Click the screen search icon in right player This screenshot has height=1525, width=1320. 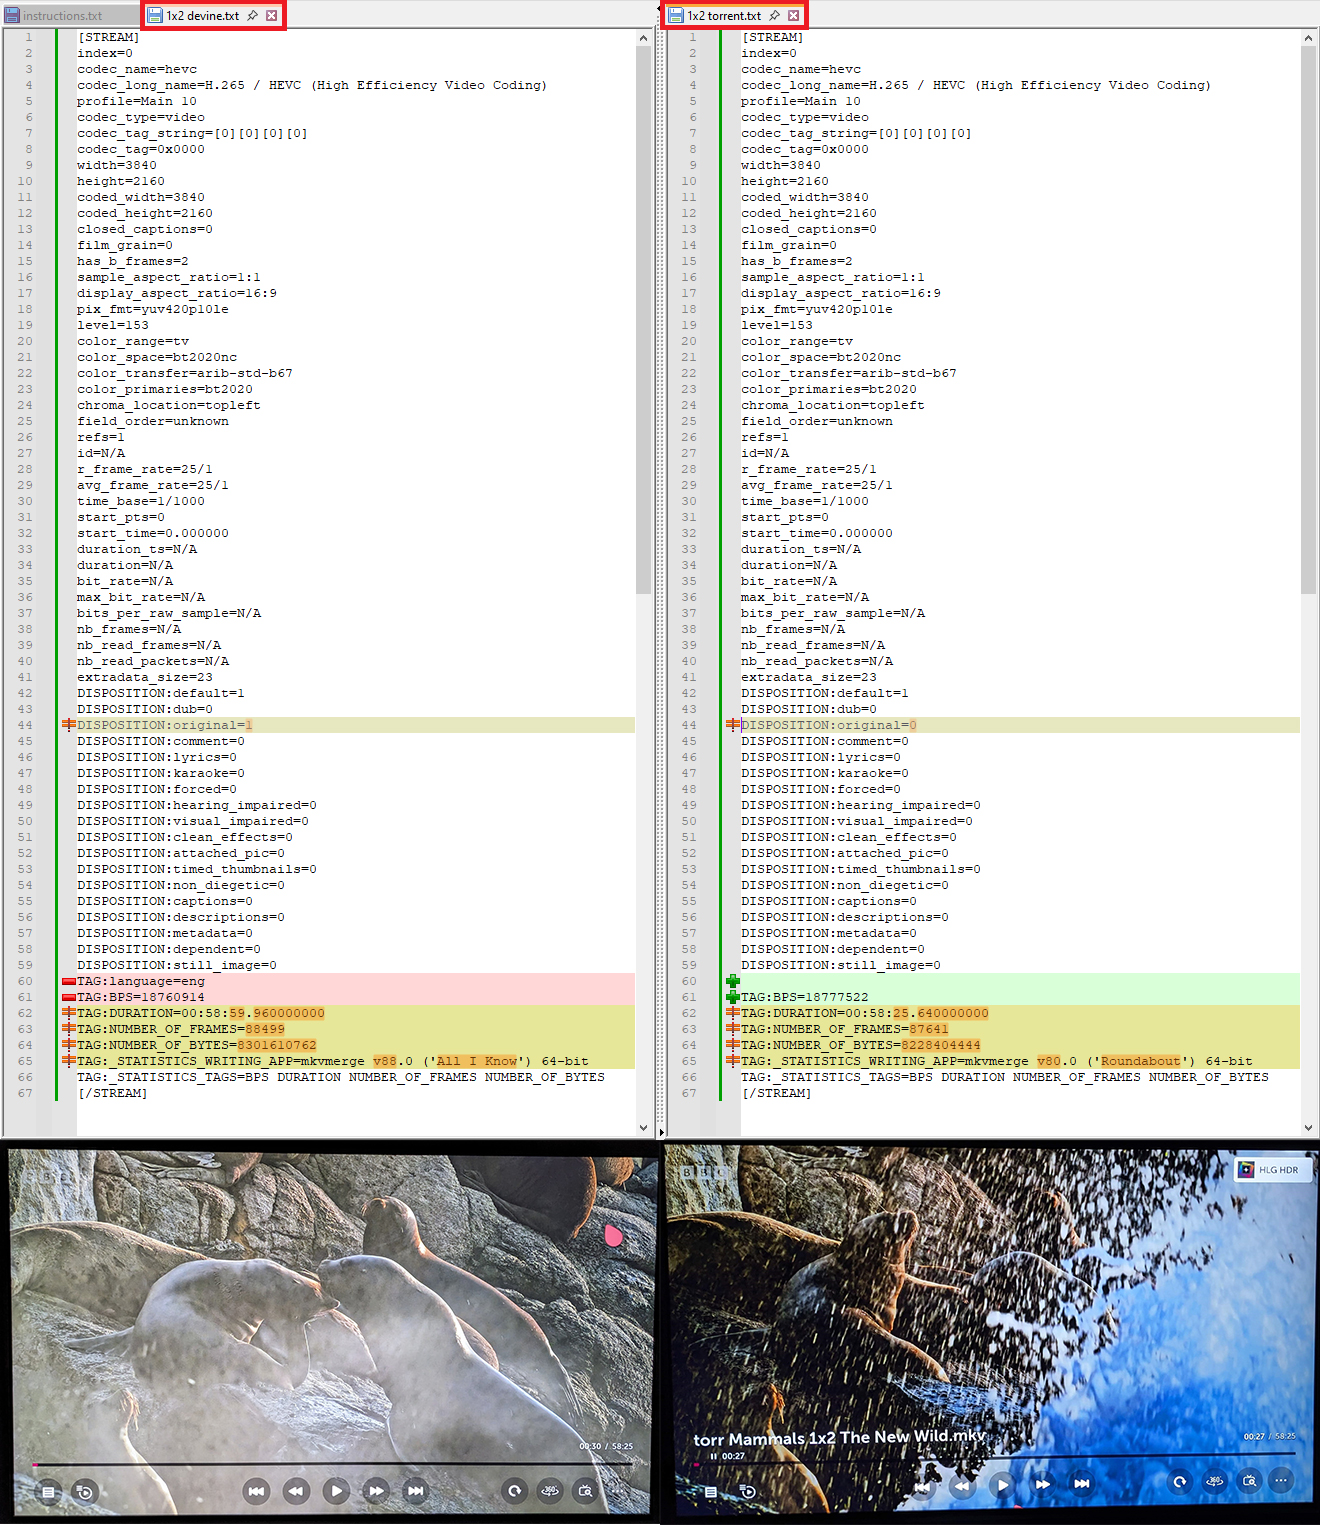1249,1480
